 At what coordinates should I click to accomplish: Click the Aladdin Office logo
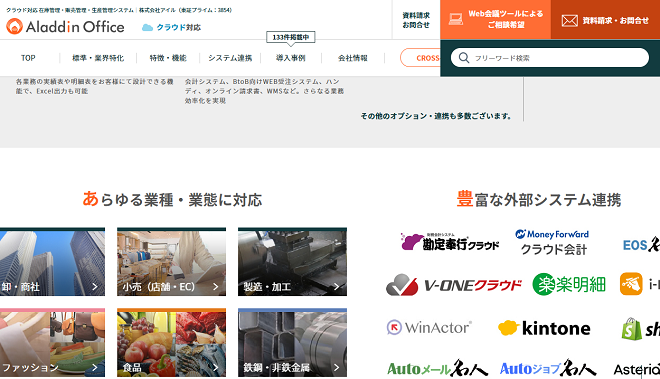coord(65,27)
